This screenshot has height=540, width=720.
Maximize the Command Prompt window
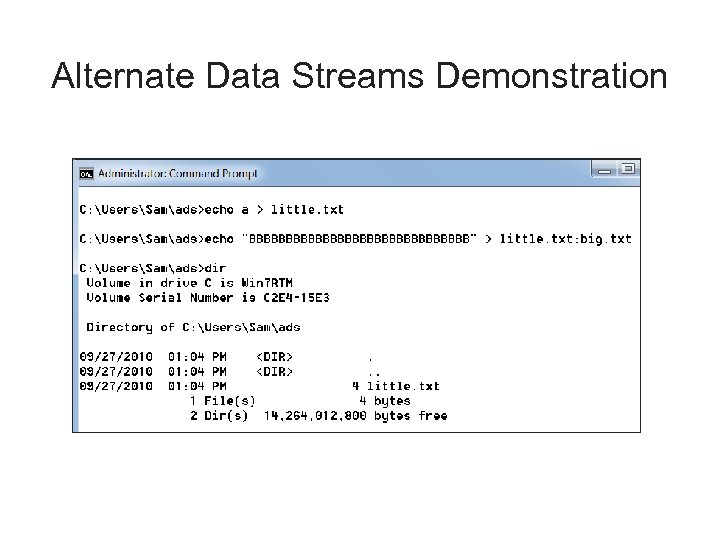pyautogui.click(x=628, y=169)
